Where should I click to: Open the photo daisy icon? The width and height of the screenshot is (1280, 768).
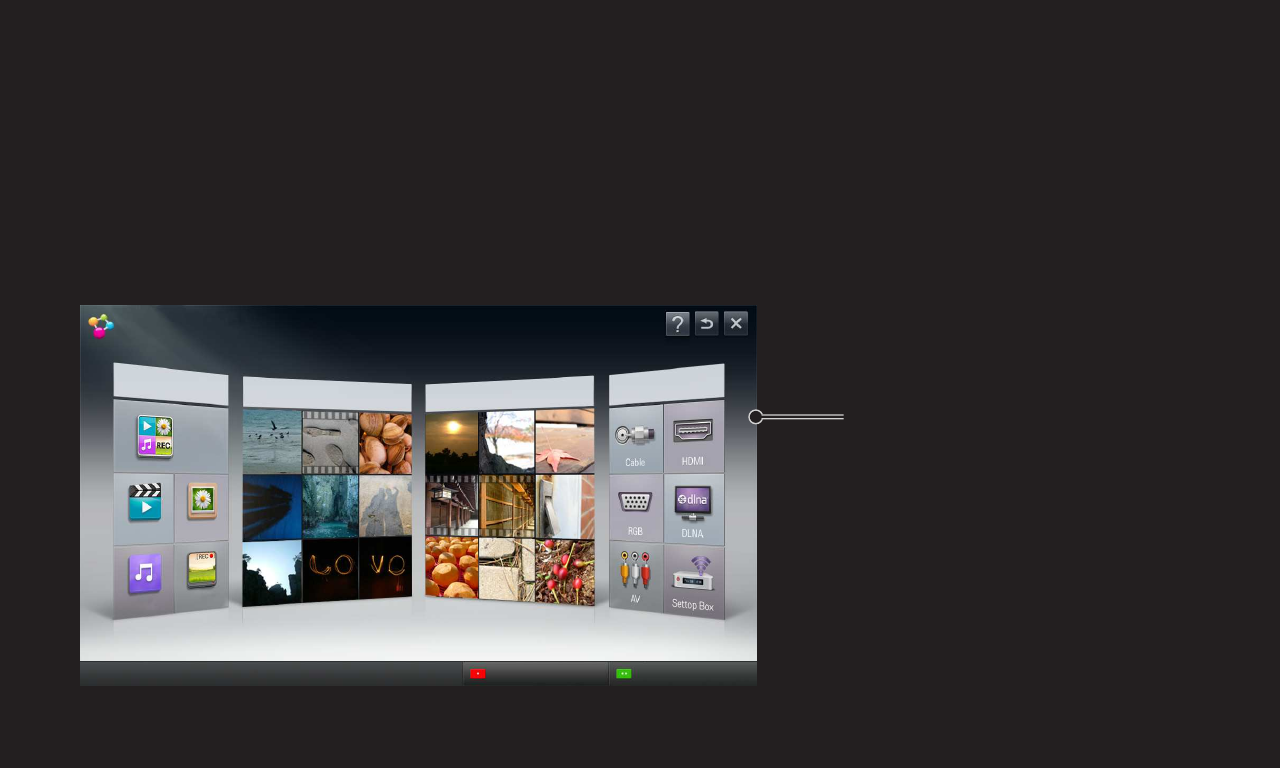pos(202,500)
